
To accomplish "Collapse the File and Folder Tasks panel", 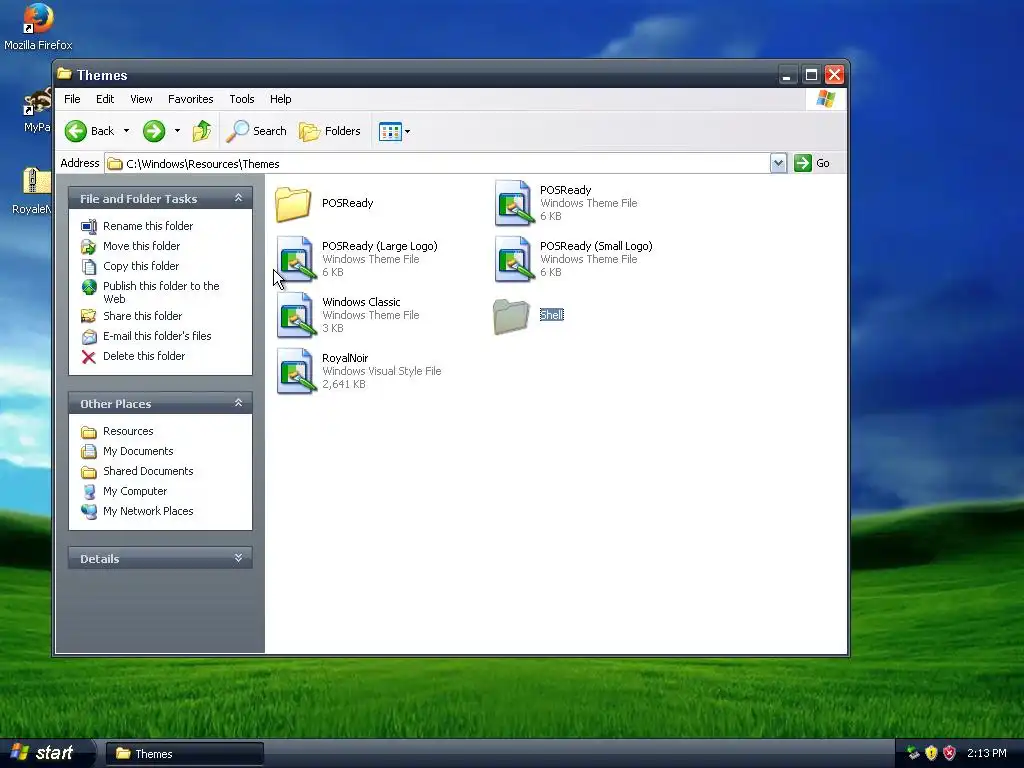I will click(238, 198).
